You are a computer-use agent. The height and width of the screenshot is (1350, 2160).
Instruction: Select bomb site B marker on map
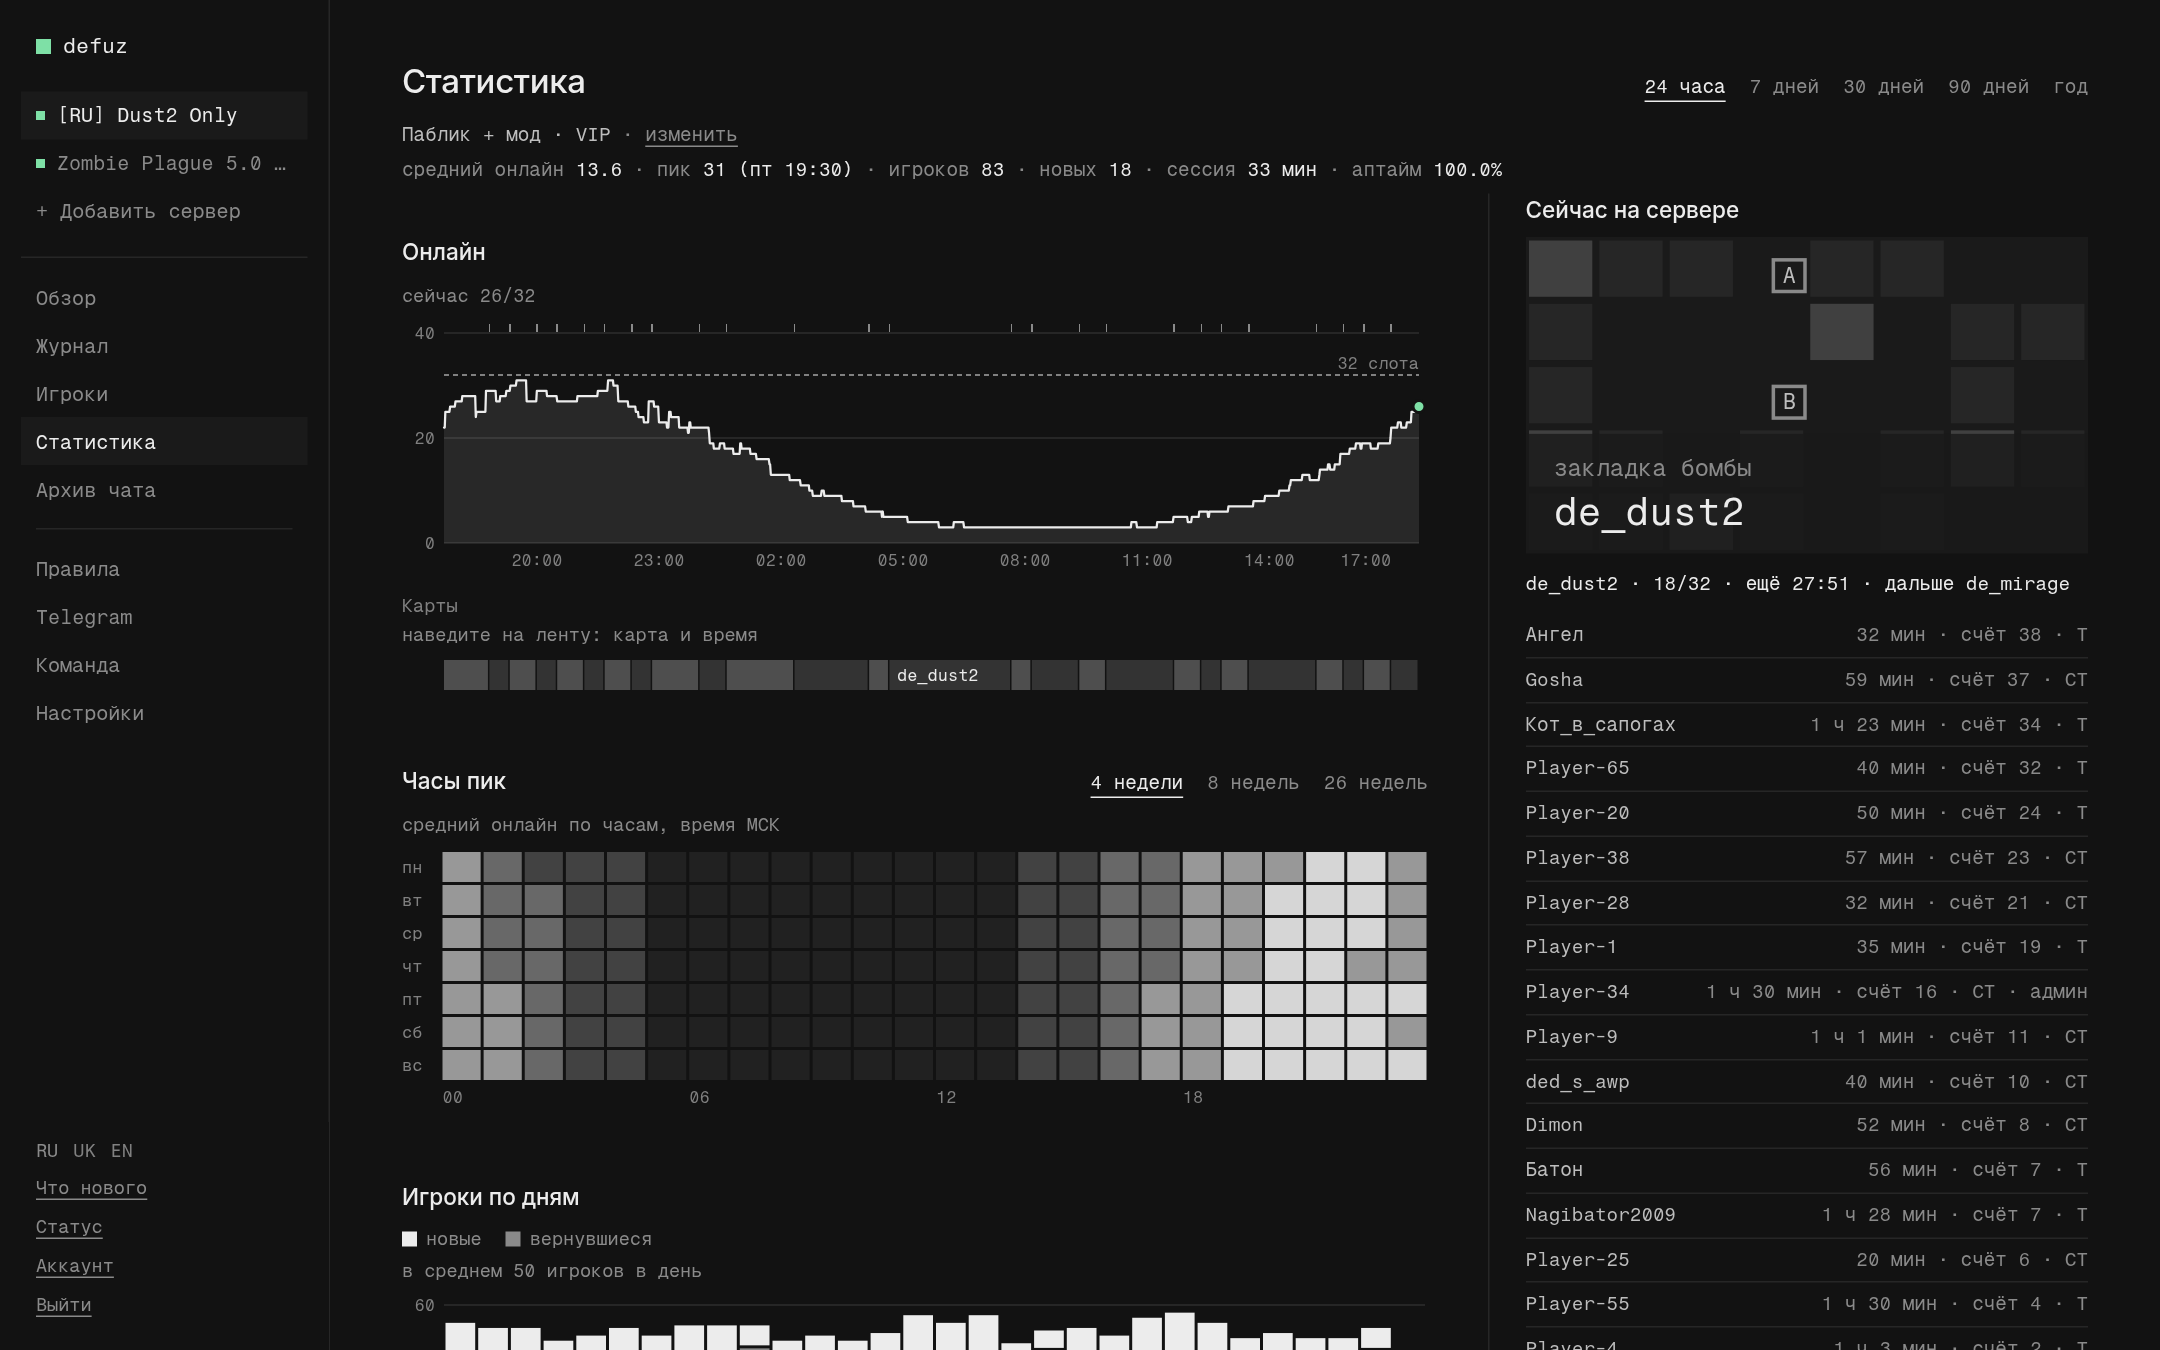point(1789,402)
